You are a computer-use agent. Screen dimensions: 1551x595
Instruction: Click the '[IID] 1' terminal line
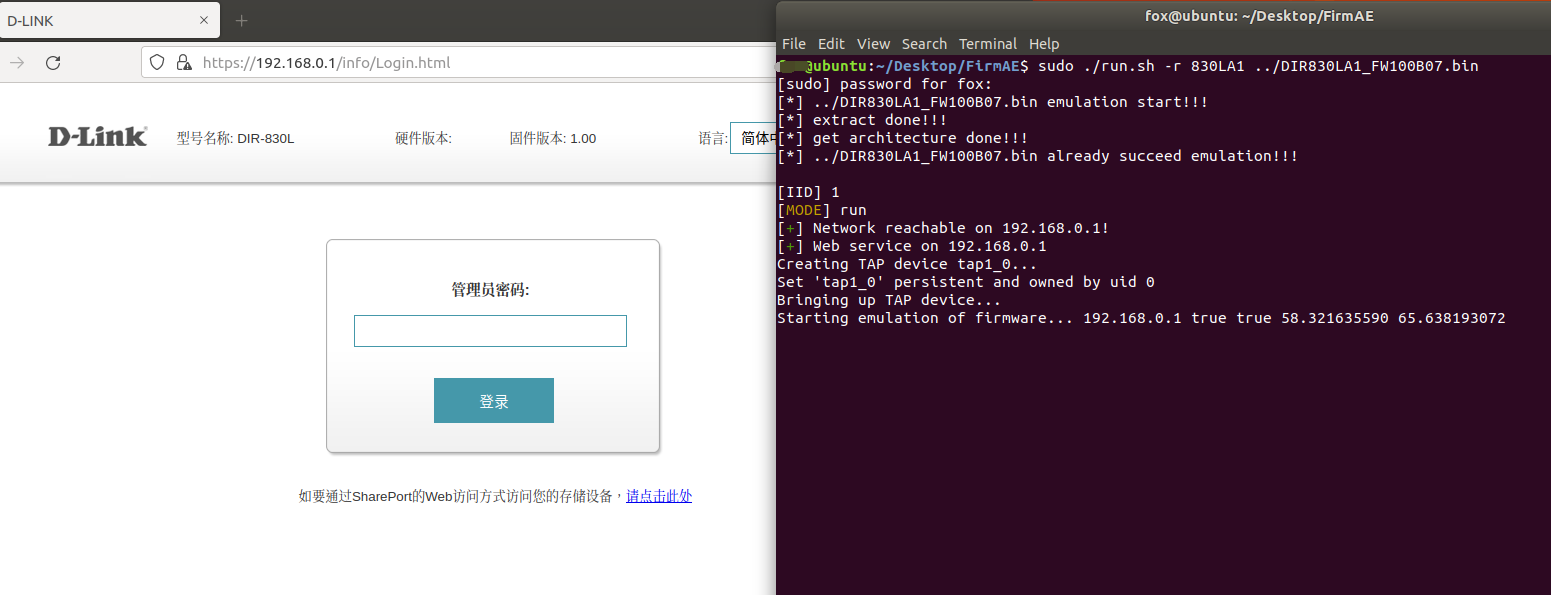[808, 192]
